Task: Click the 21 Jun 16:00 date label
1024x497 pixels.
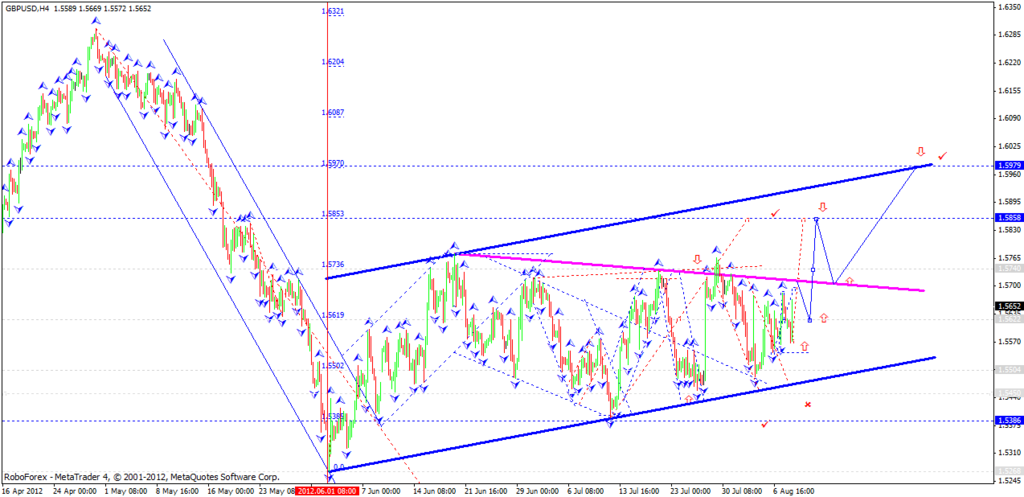Action: coord(485,490)
